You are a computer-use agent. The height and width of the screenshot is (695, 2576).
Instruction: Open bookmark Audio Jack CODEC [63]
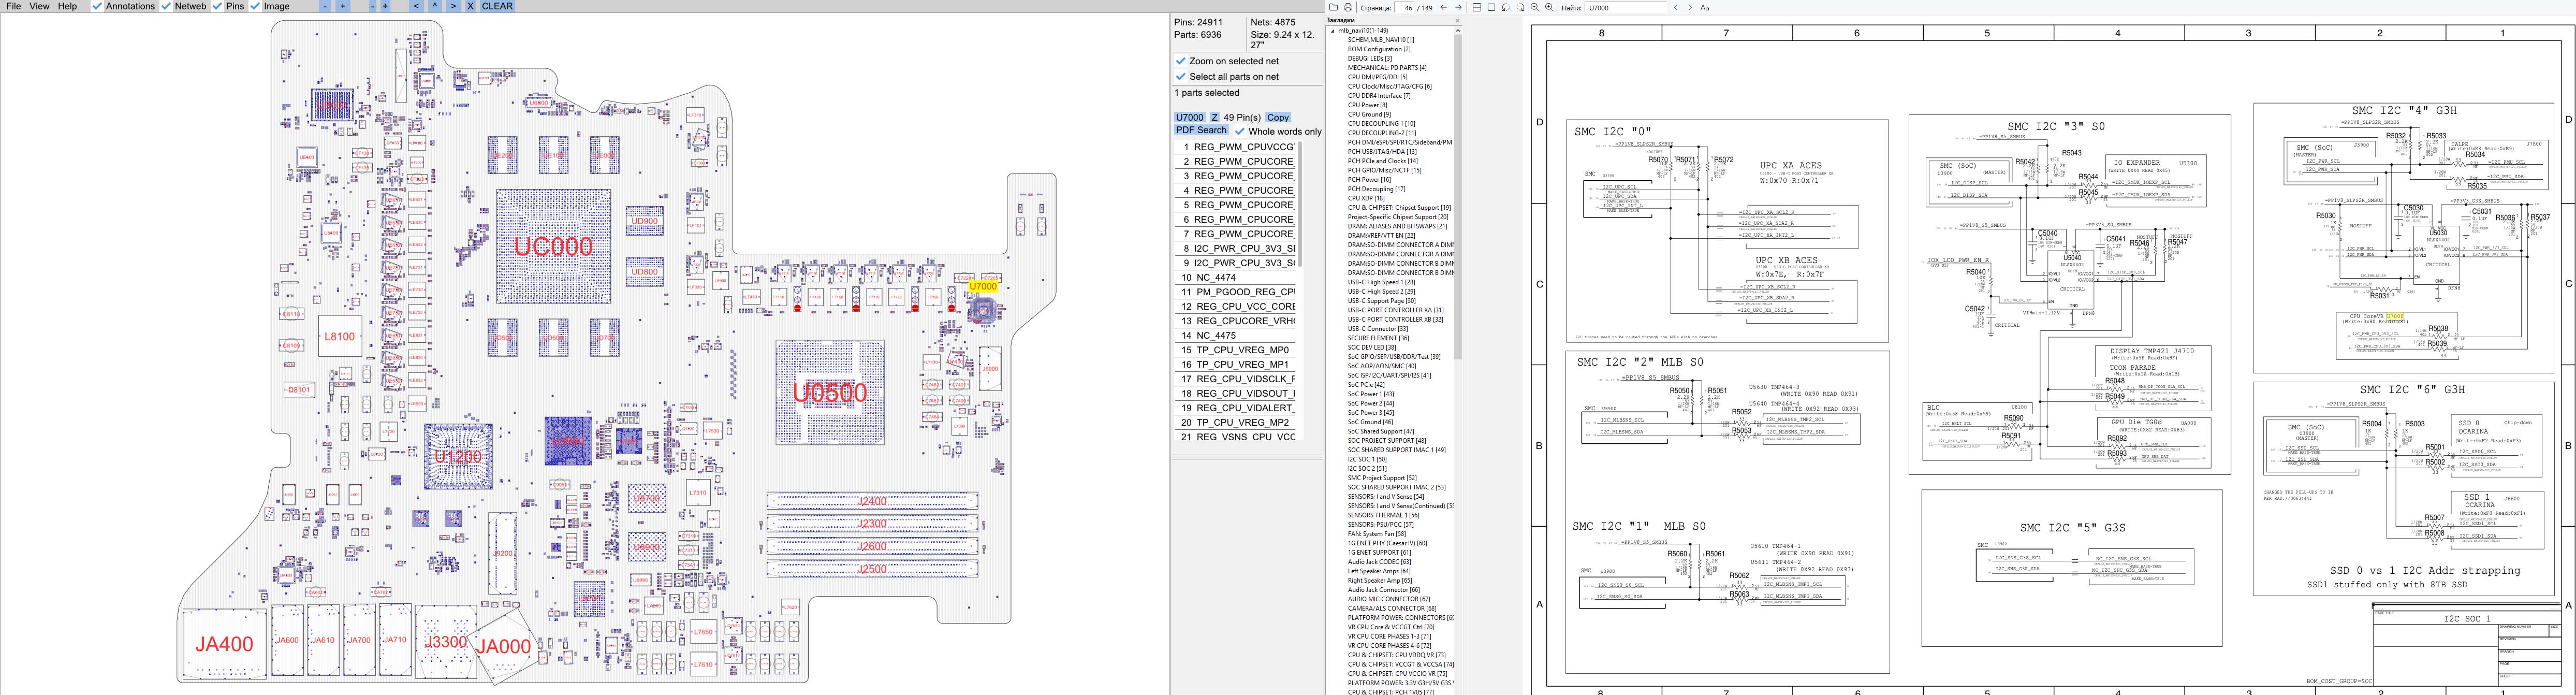click(1379, 562)
